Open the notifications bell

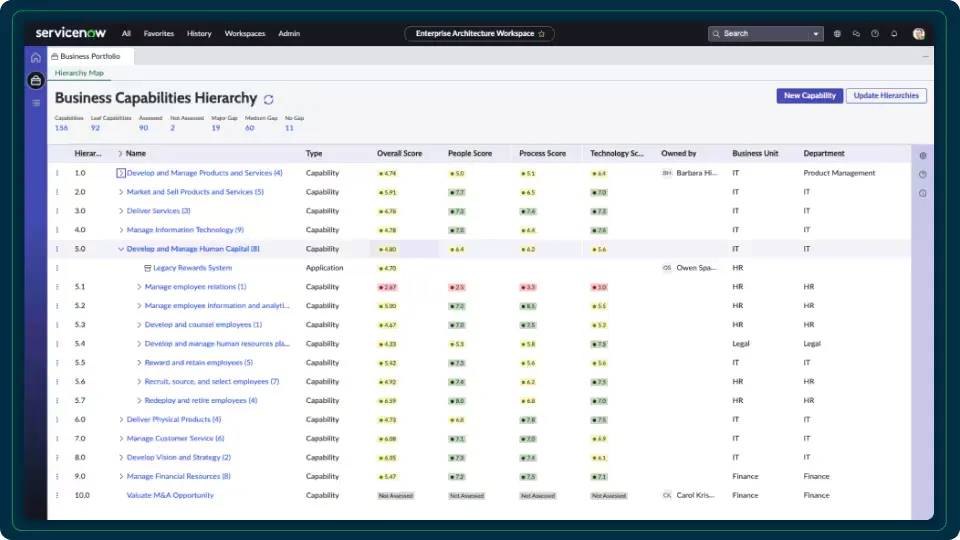click(894, 34)
